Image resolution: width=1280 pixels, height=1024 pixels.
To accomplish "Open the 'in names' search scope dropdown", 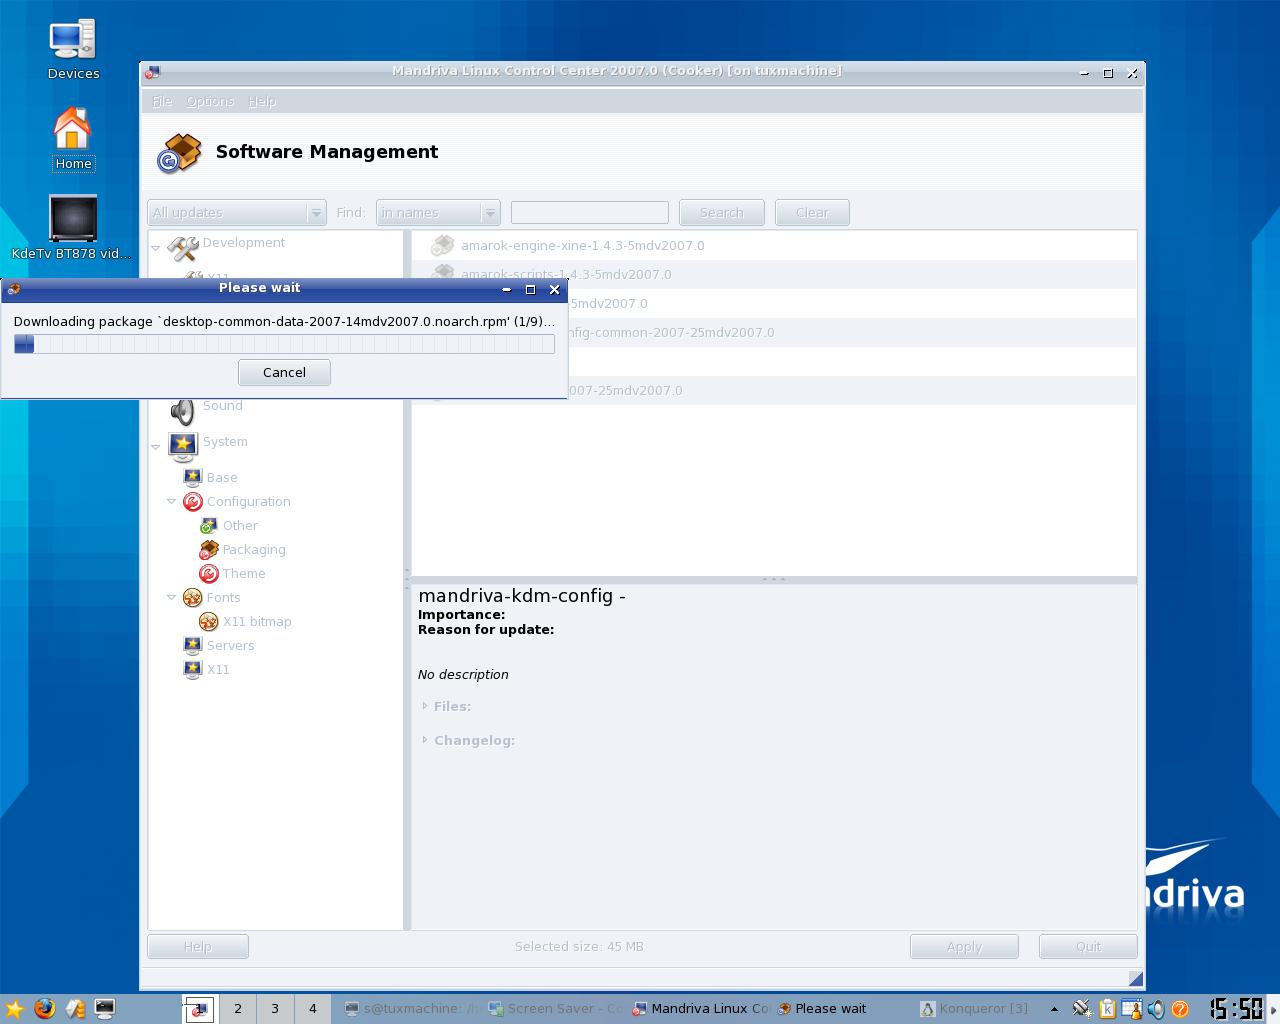I will pos(438,213).
